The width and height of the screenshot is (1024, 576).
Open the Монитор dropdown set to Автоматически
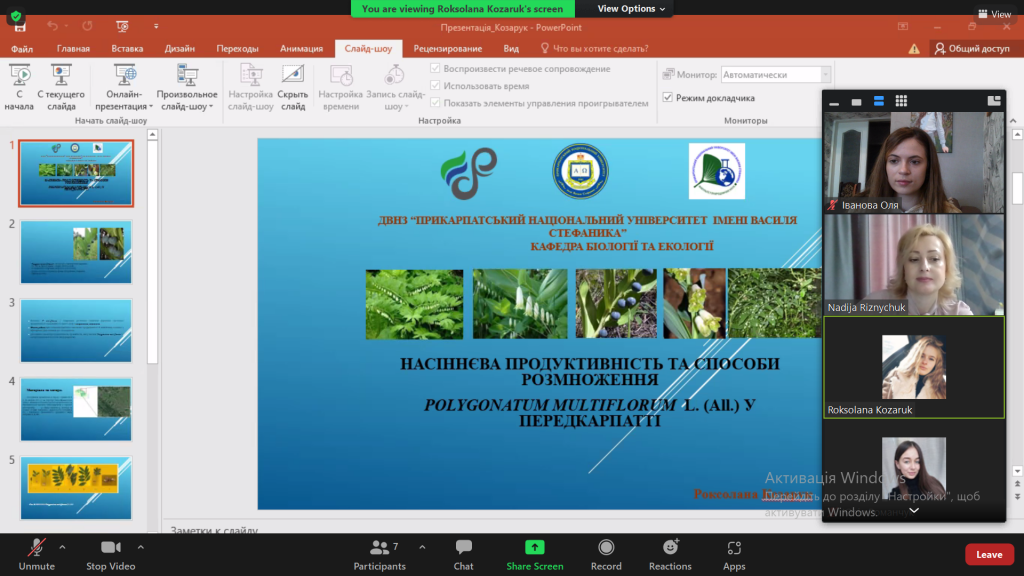[x=776, y=75]
